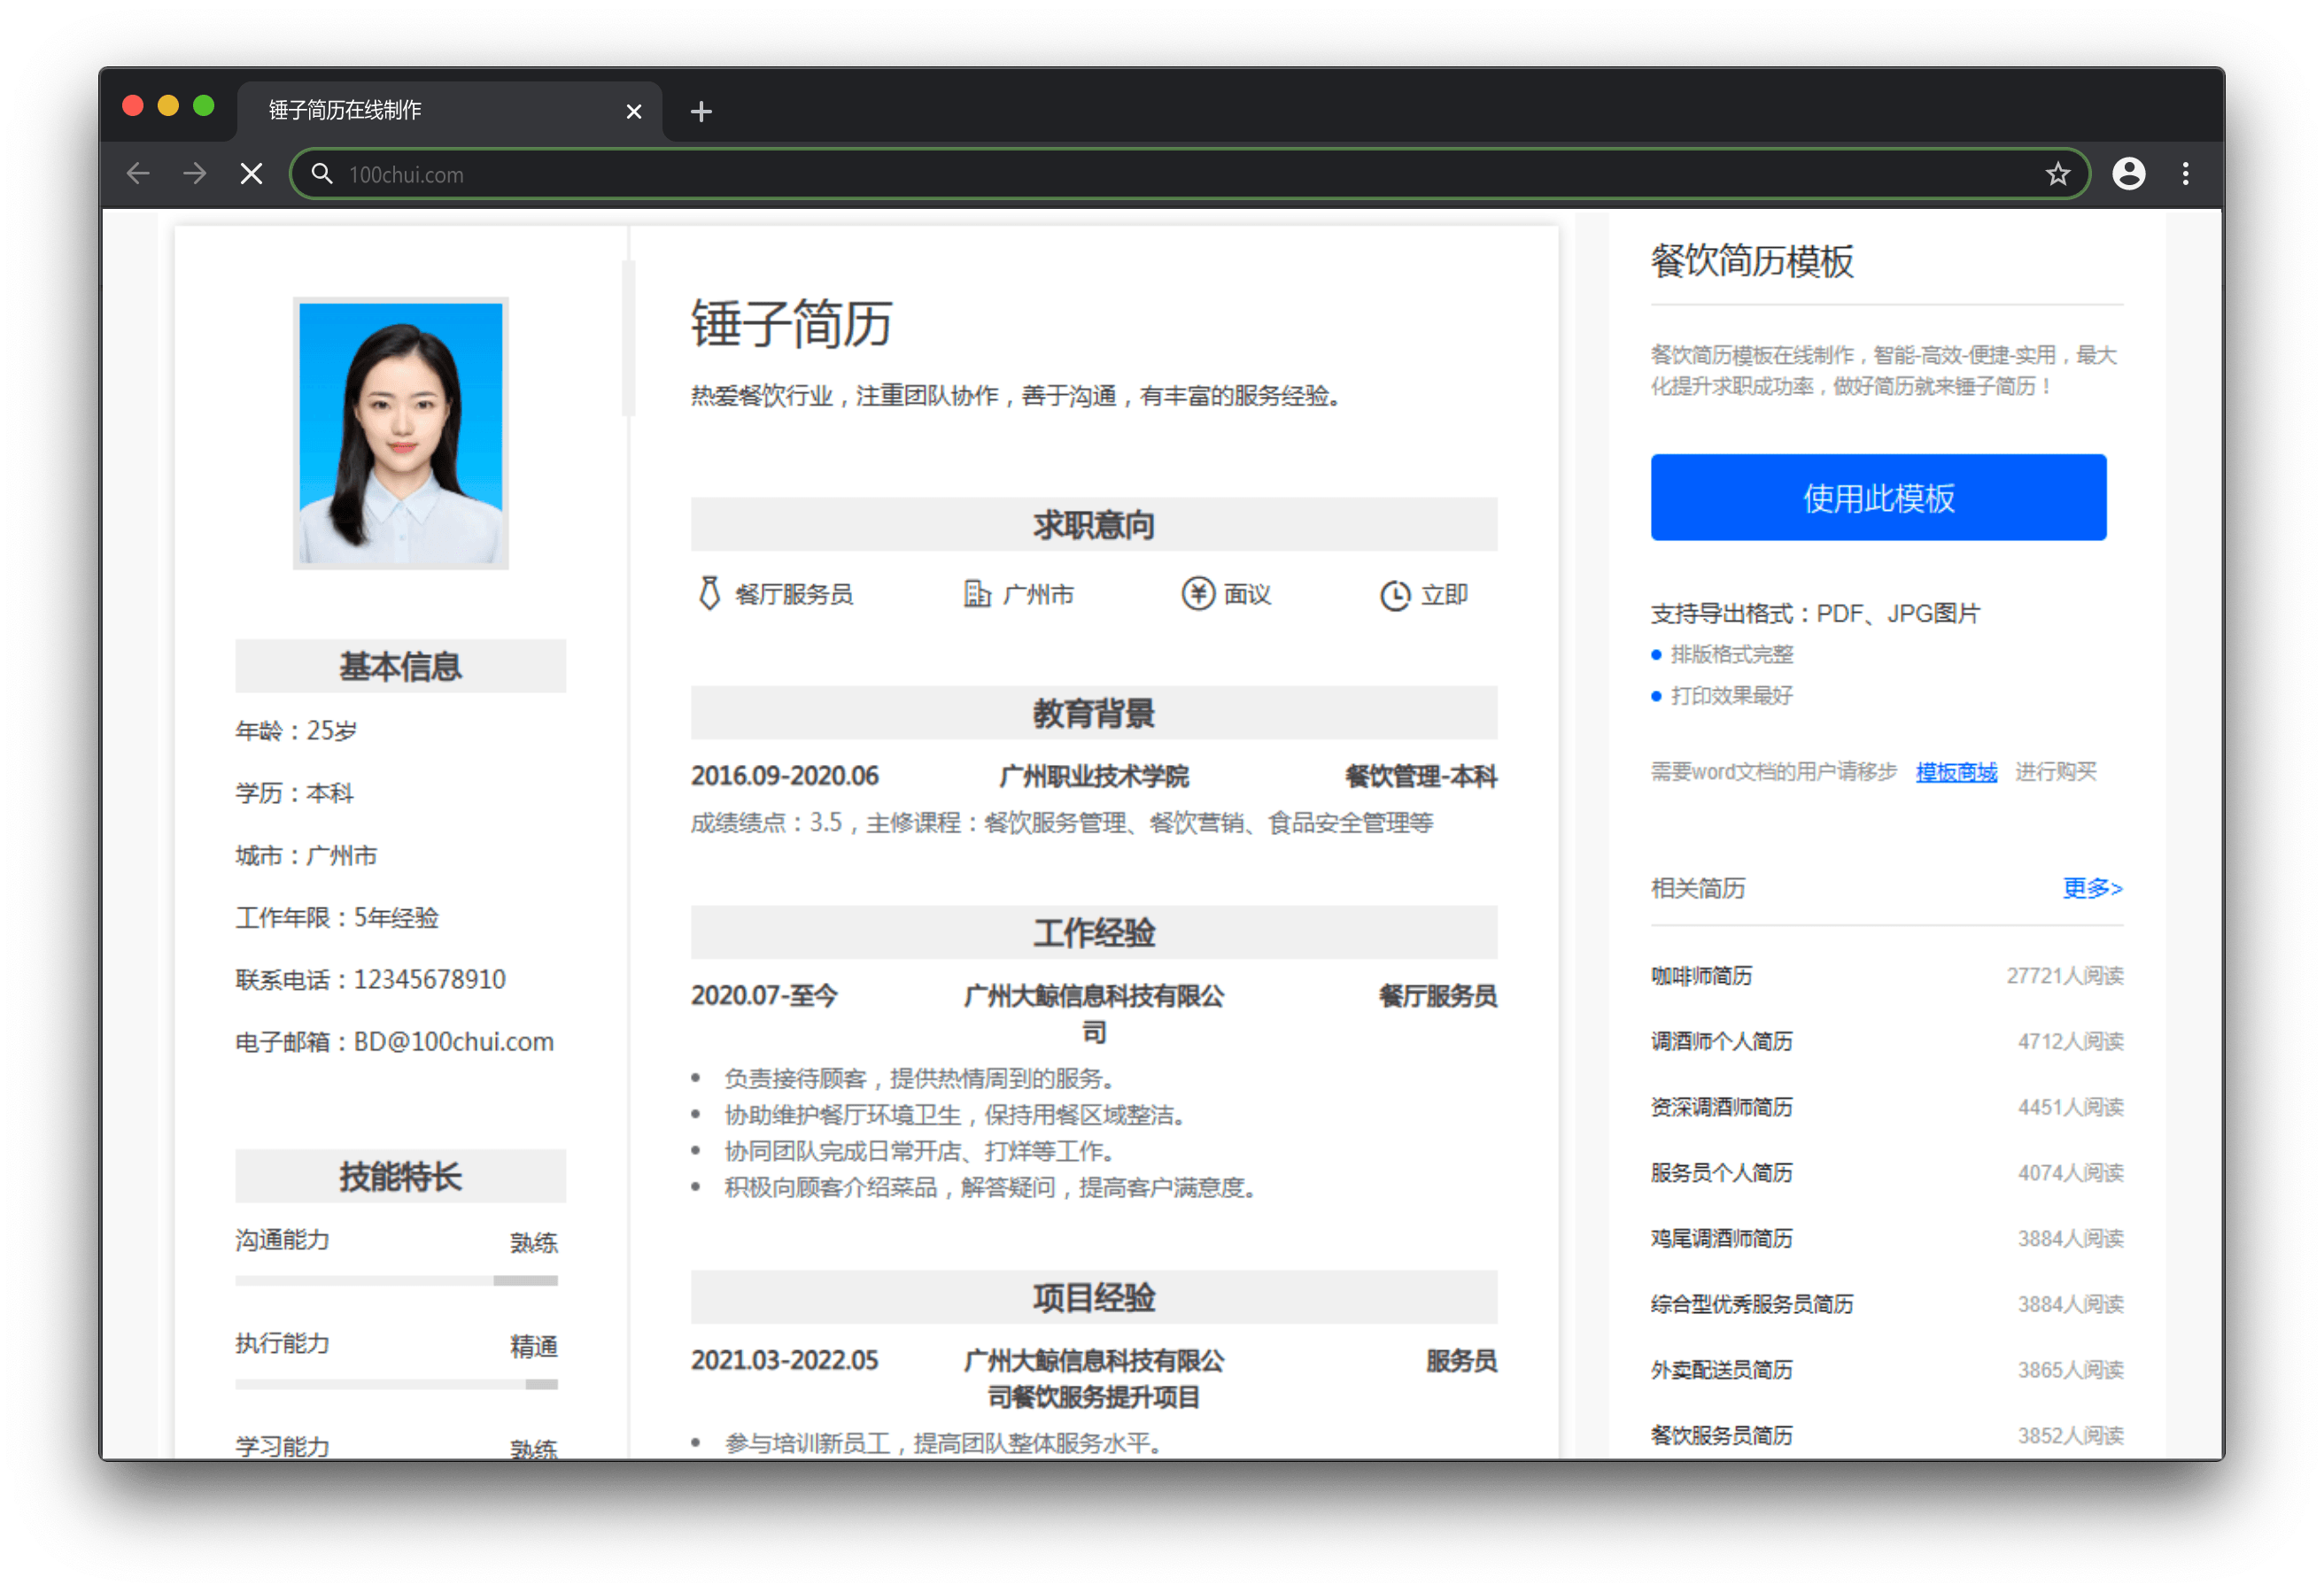Open the 餐饮服务员简历 link
The height and width of the screenshot is (1592, 2324).
[1720, 1435]
